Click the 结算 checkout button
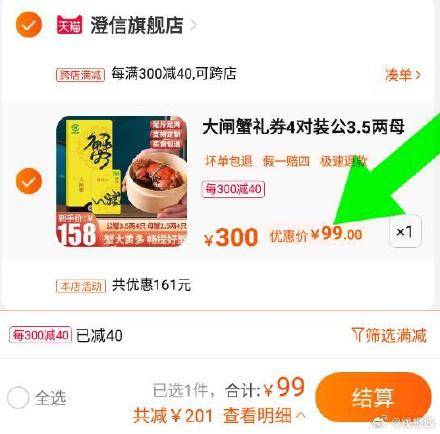The image size is (440, 434). click(373, 397)
